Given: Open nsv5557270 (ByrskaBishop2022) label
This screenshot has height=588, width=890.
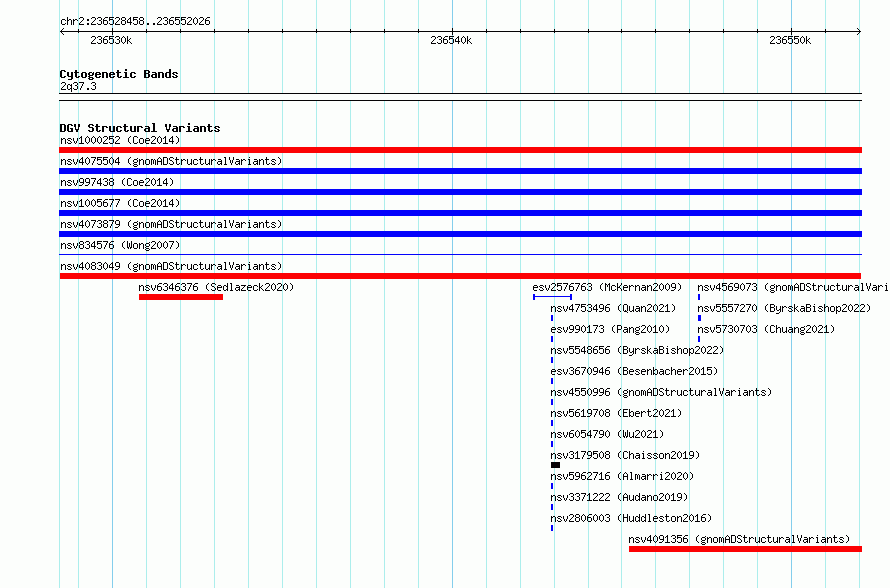Looking at the screenshot, I should 784,308.
